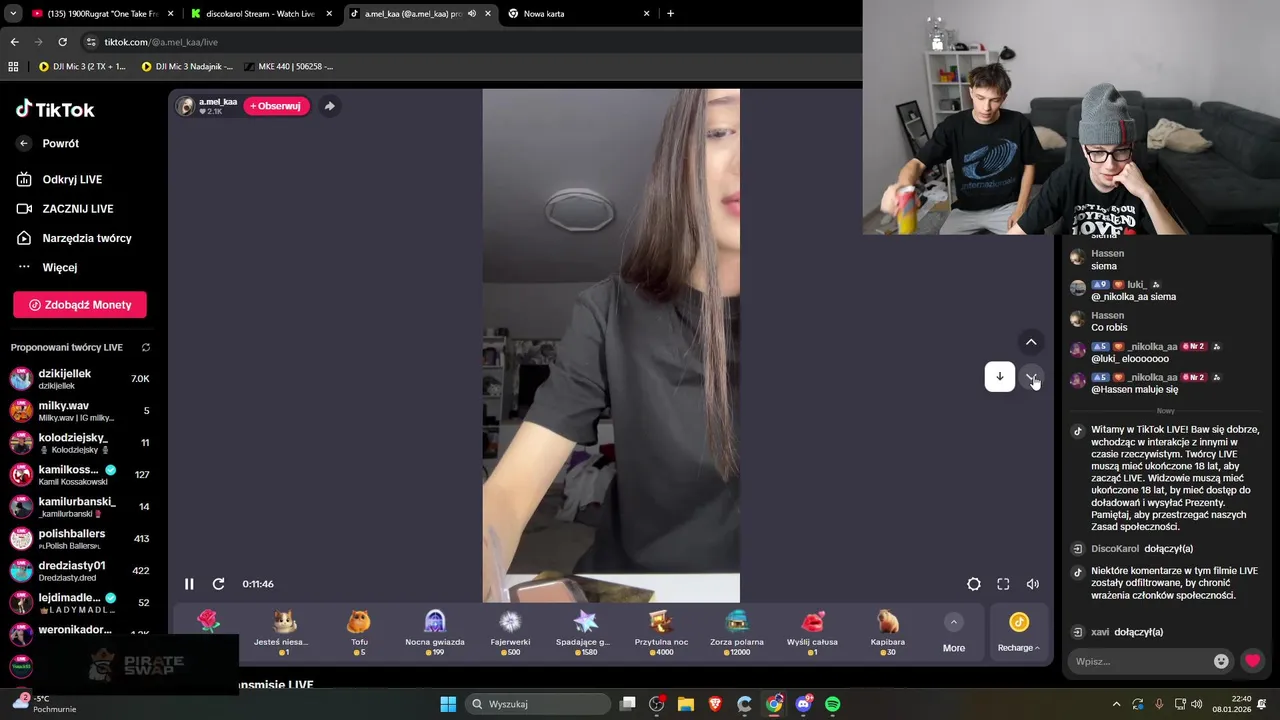Follow a.mel_kaa with Obserwuj button
1280x720 pixels.
pyautogui.click(x=276, y=106)
